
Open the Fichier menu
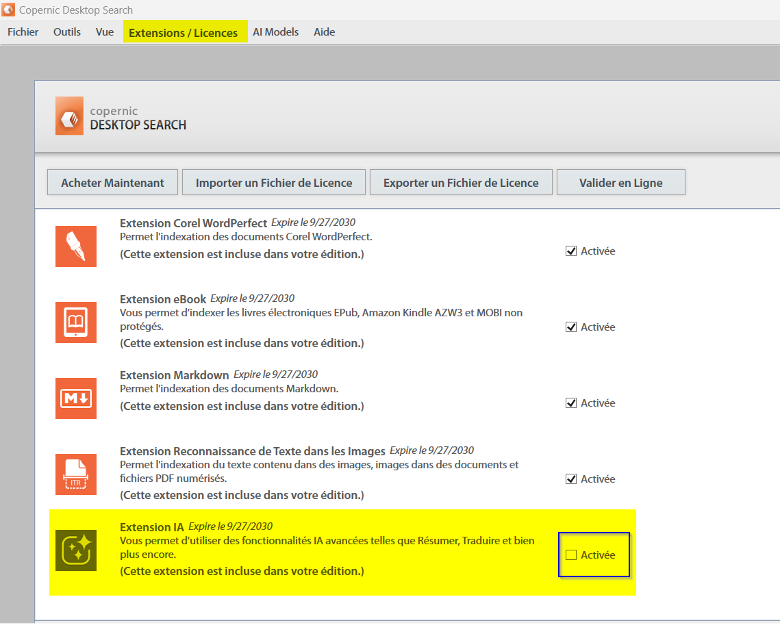(23, 32)
